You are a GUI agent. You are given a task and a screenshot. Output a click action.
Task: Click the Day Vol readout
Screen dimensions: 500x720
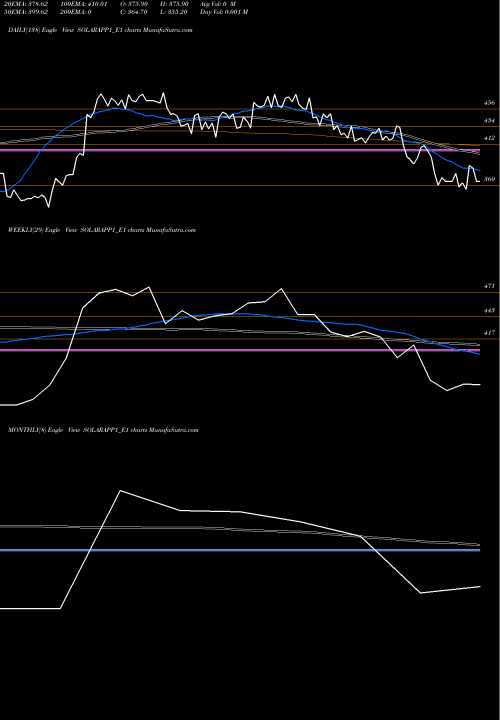point(224,12)
